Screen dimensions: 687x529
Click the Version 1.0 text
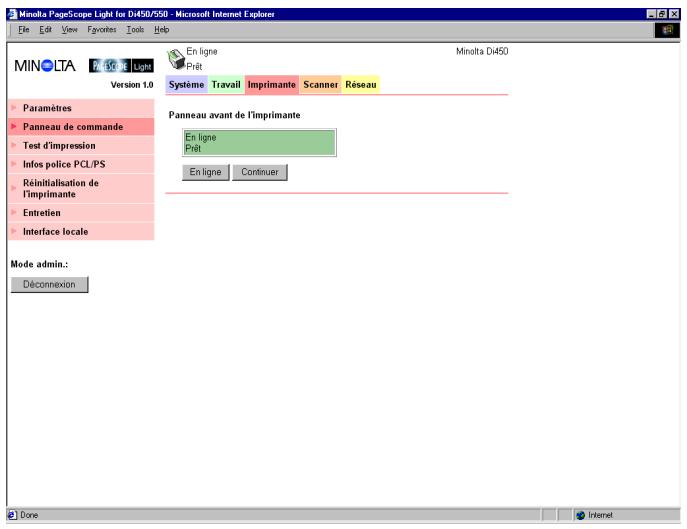[x=132, y=85]
